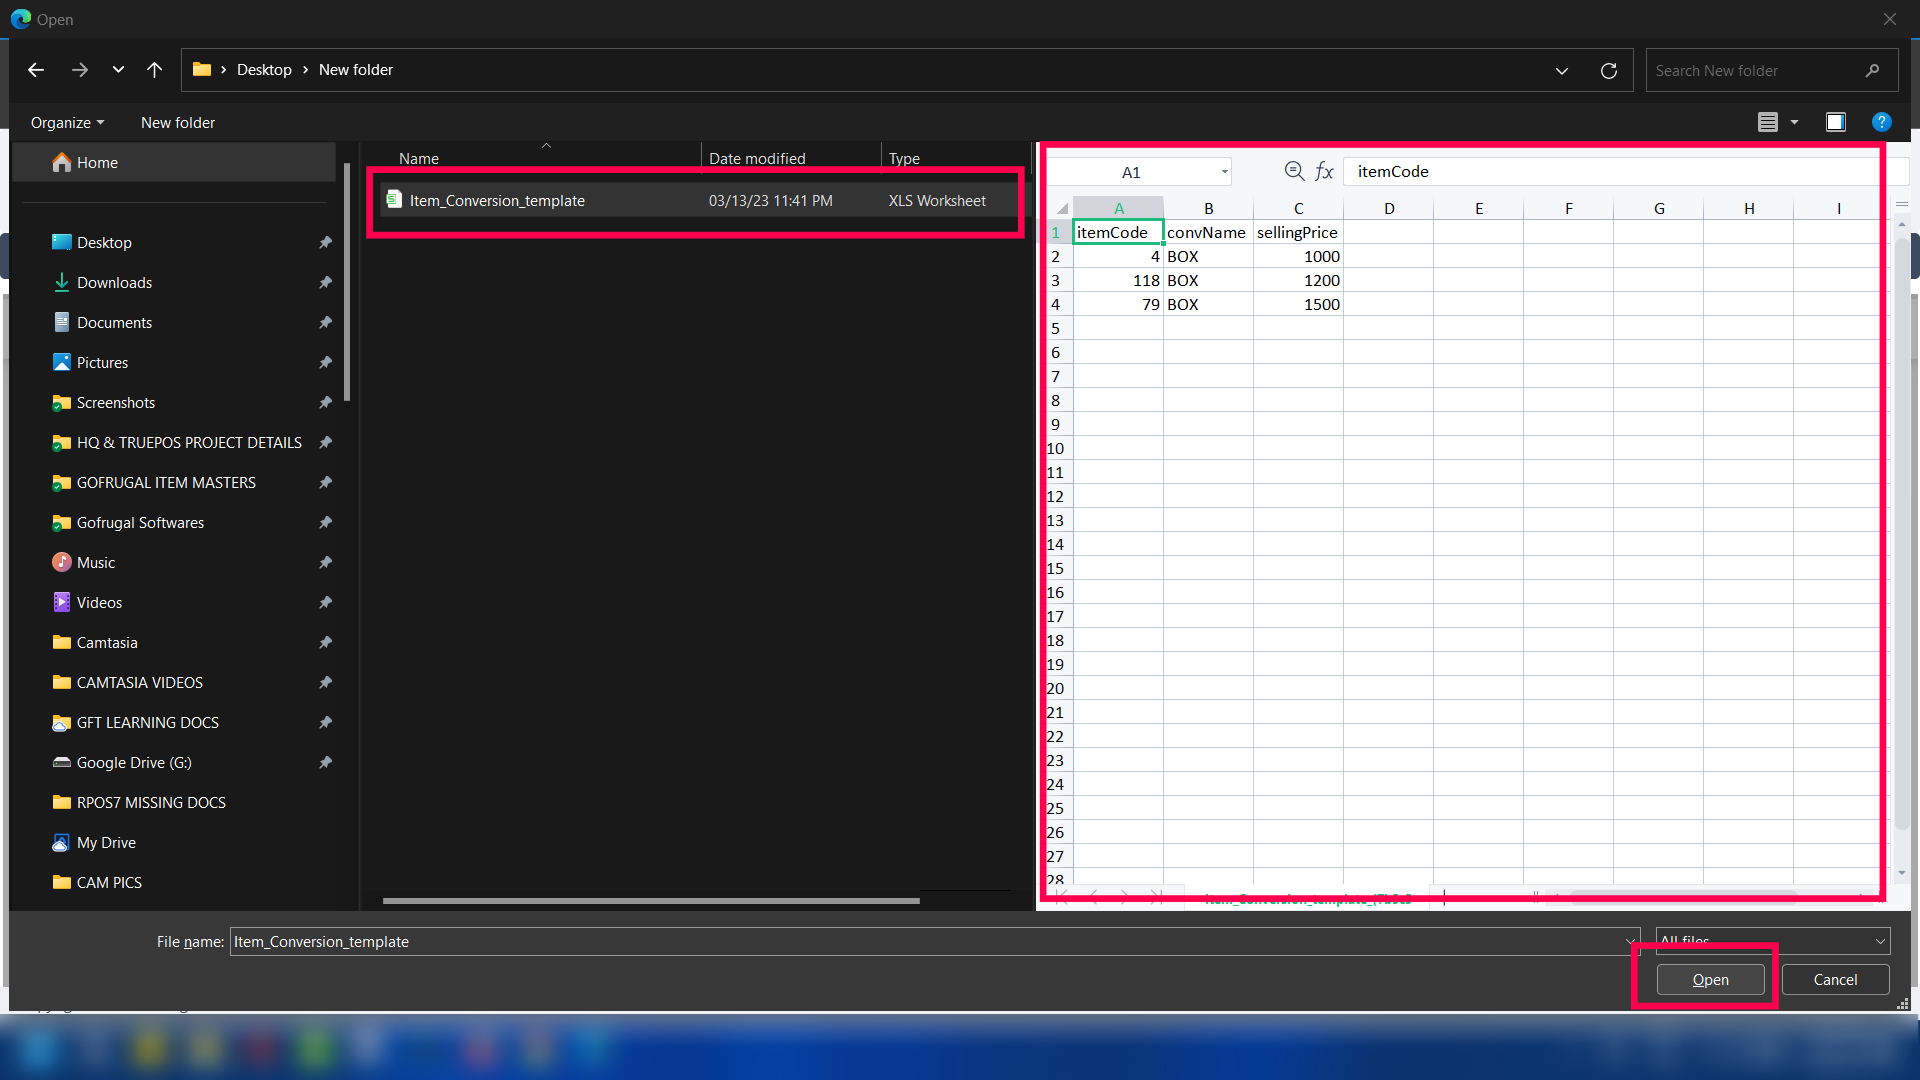Click the fx function icon

click(1324, 171)
